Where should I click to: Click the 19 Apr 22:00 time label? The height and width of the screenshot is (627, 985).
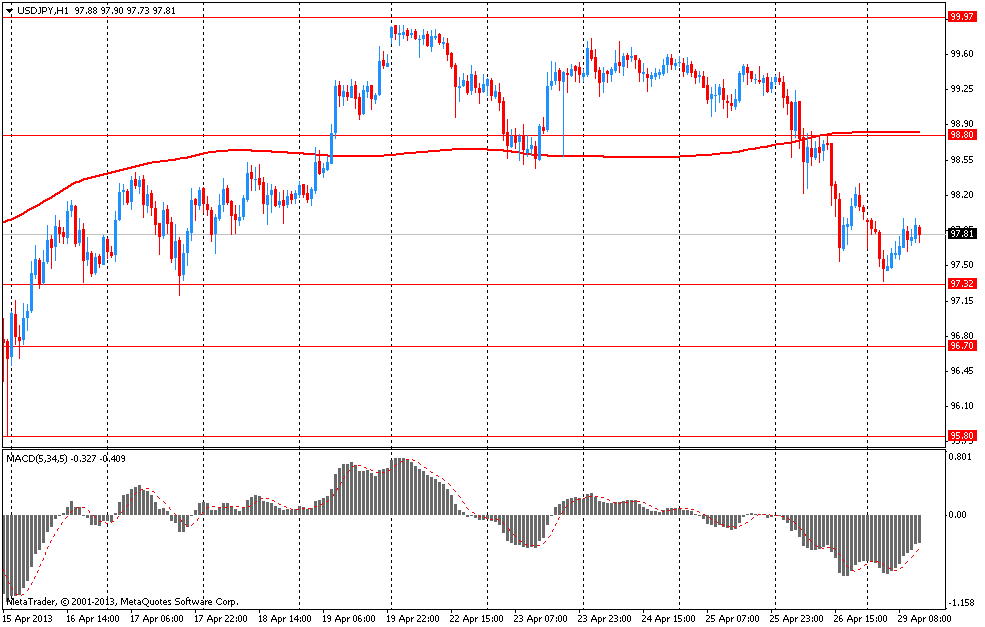coord(413,618)
